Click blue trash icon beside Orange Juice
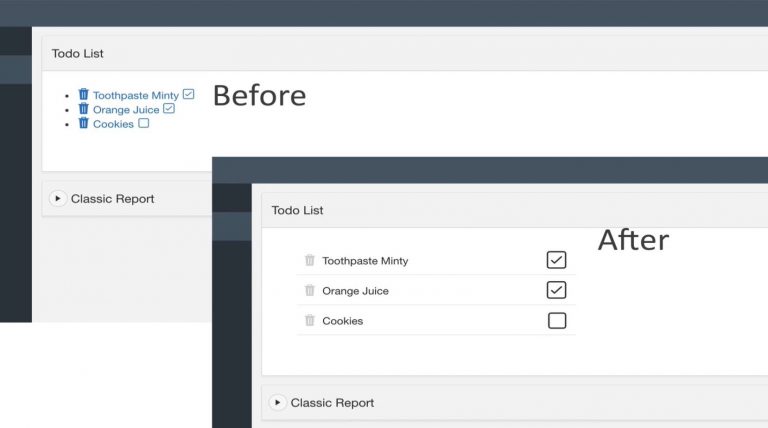768x428 pixels. [x=84, y=108]
